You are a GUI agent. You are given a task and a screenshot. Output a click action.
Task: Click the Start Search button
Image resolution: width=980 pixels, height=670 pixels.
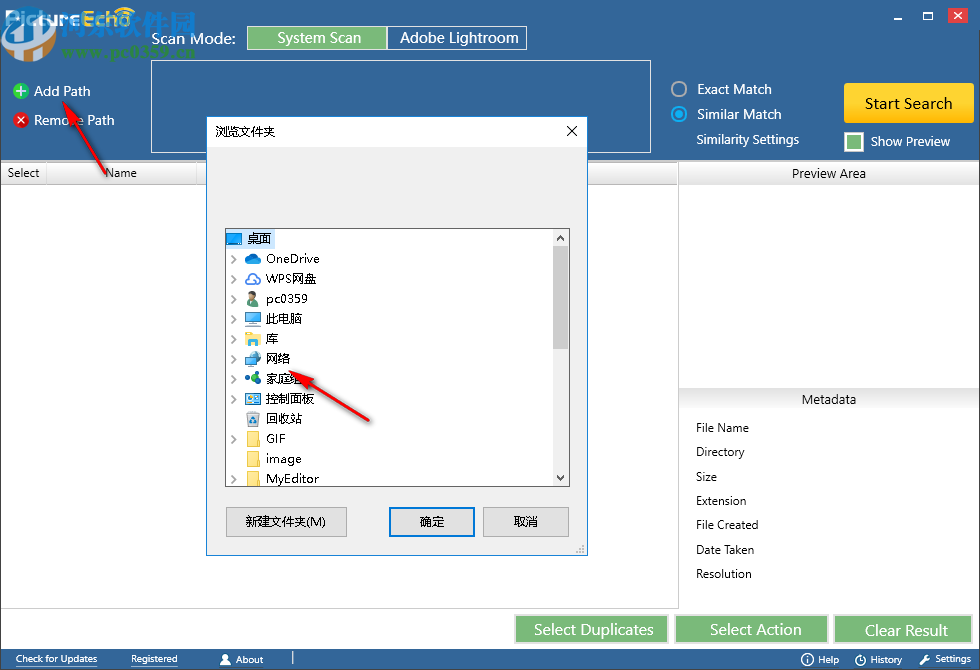pos(908,103)
